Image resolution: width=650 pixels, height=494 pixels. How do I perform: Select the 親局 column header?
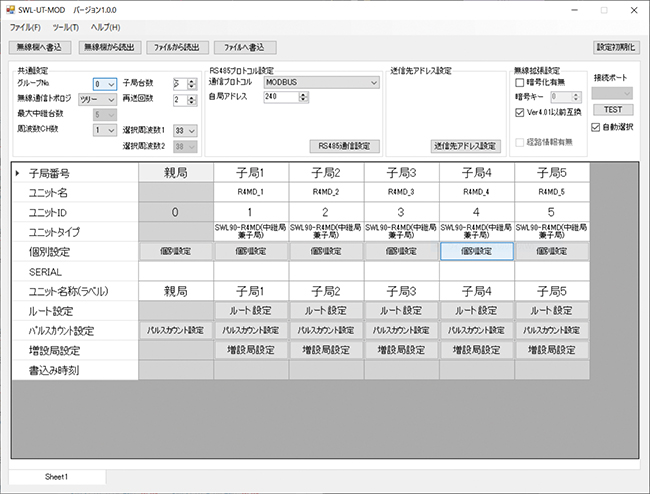pyautogui.click(x=176, y=172)
